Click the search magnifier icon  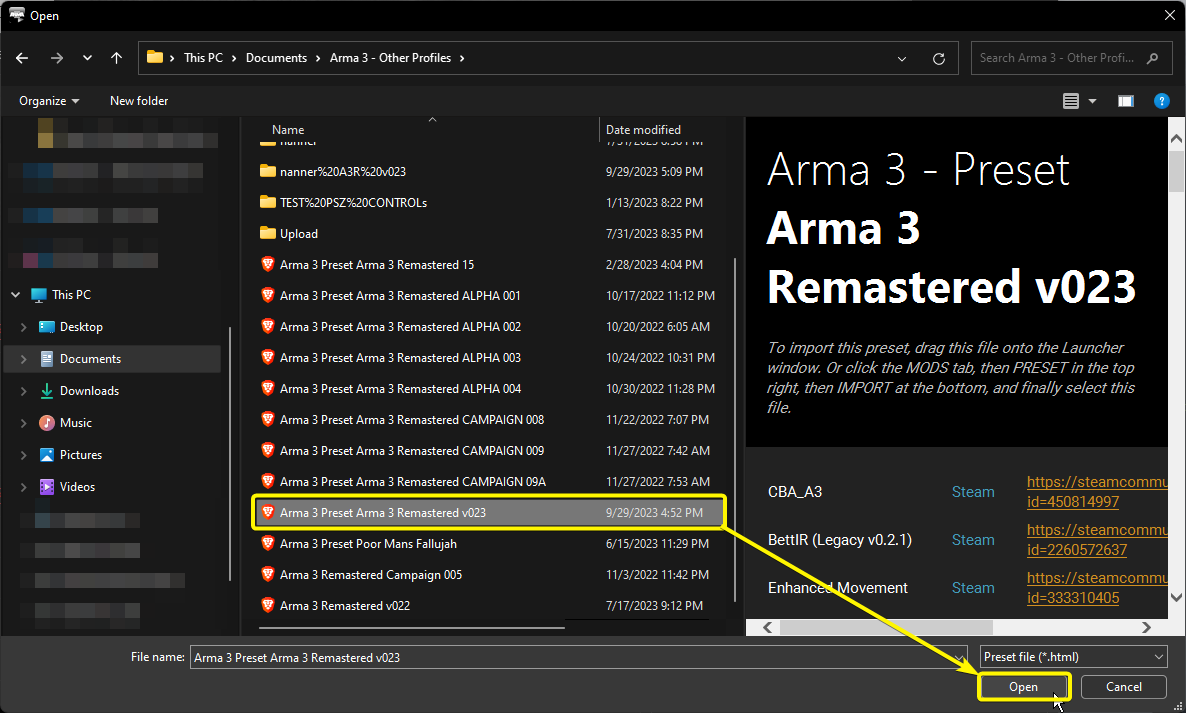(x=1153, y=57)
